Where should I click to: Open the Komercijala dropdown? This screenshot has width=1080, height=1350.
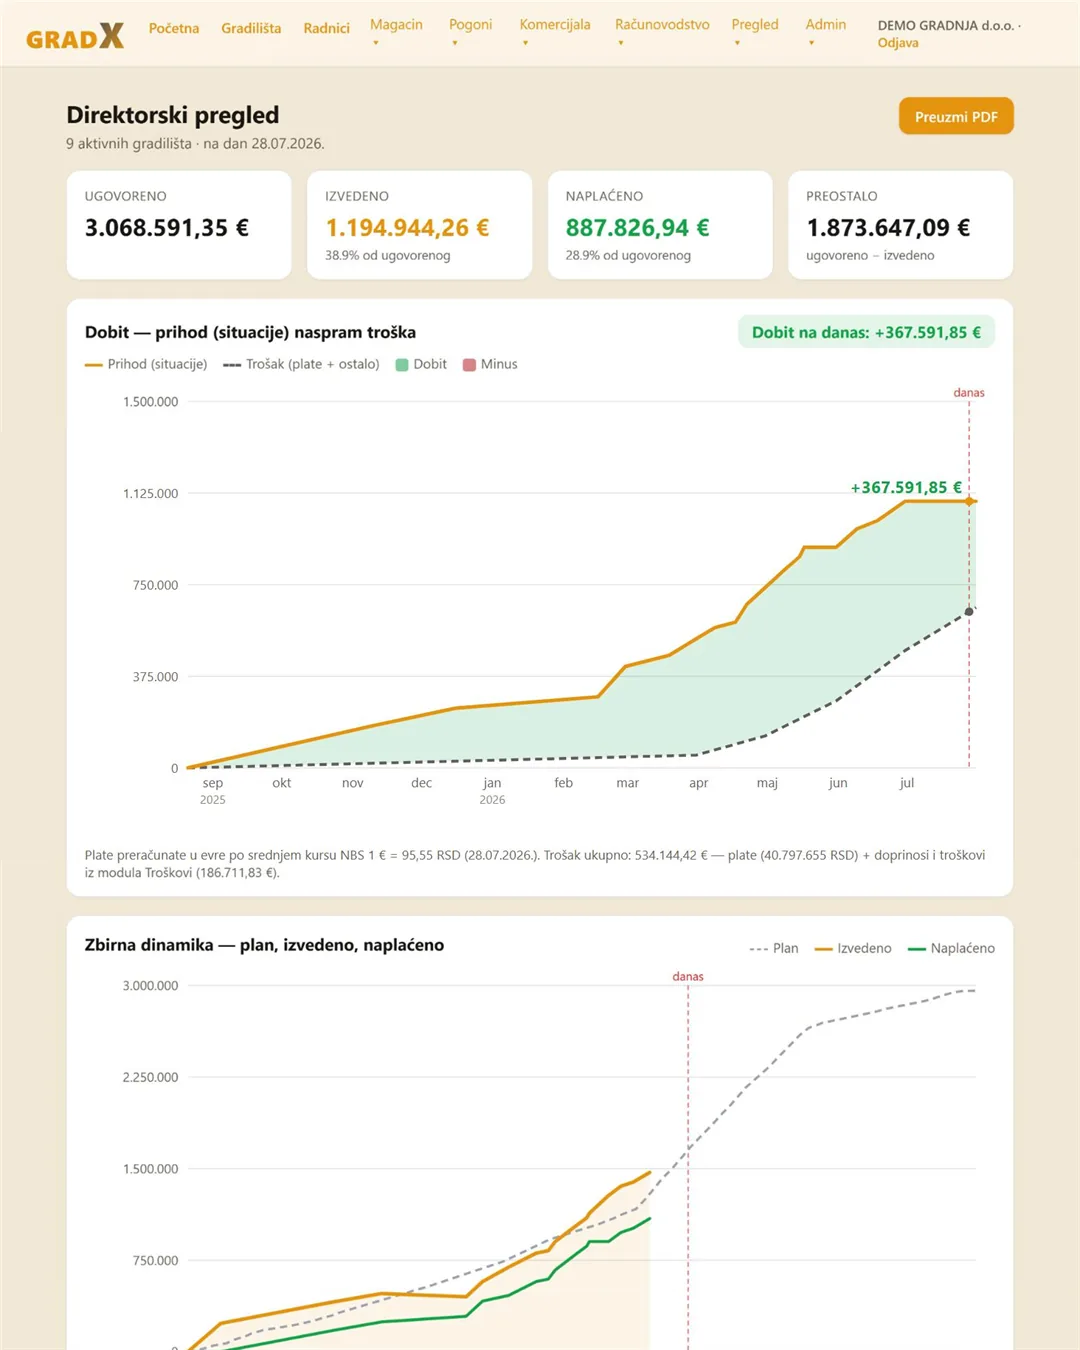point(555,33)
